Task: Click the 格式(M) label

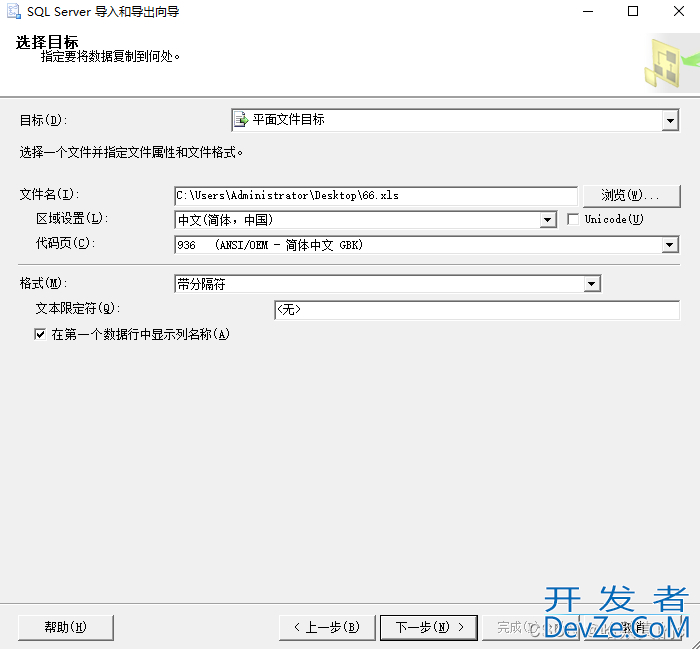Action: [43, 283]
